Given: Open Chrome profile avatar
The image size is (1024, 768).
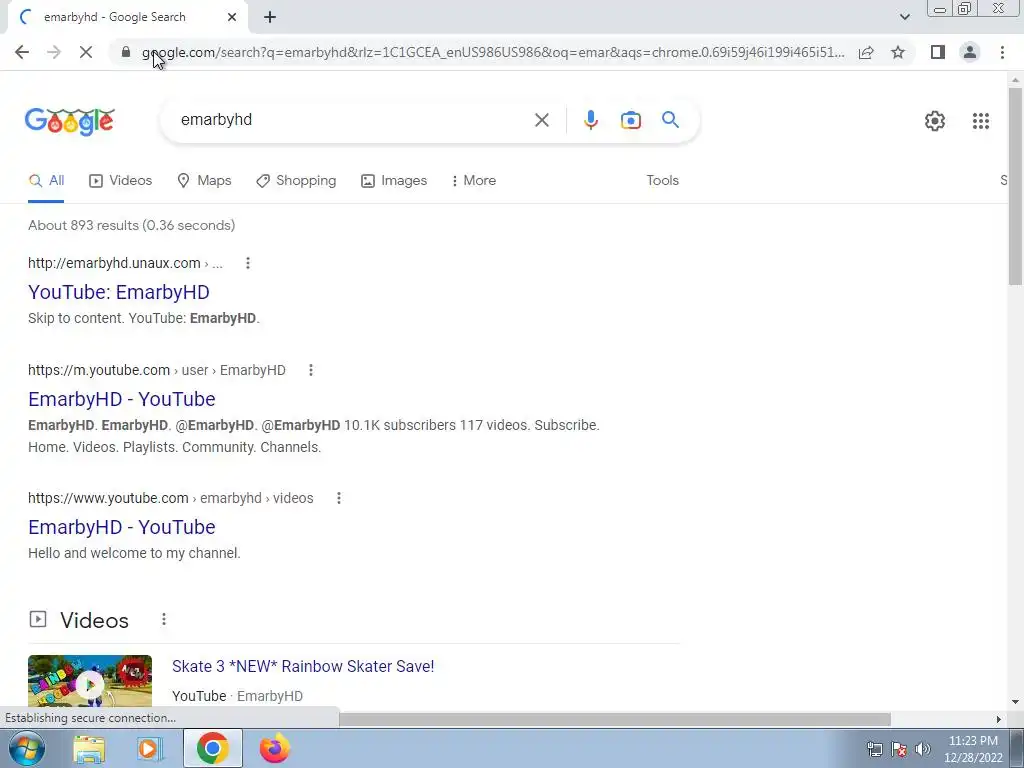Looking at the screenshot, I should (x=970, y=52).
